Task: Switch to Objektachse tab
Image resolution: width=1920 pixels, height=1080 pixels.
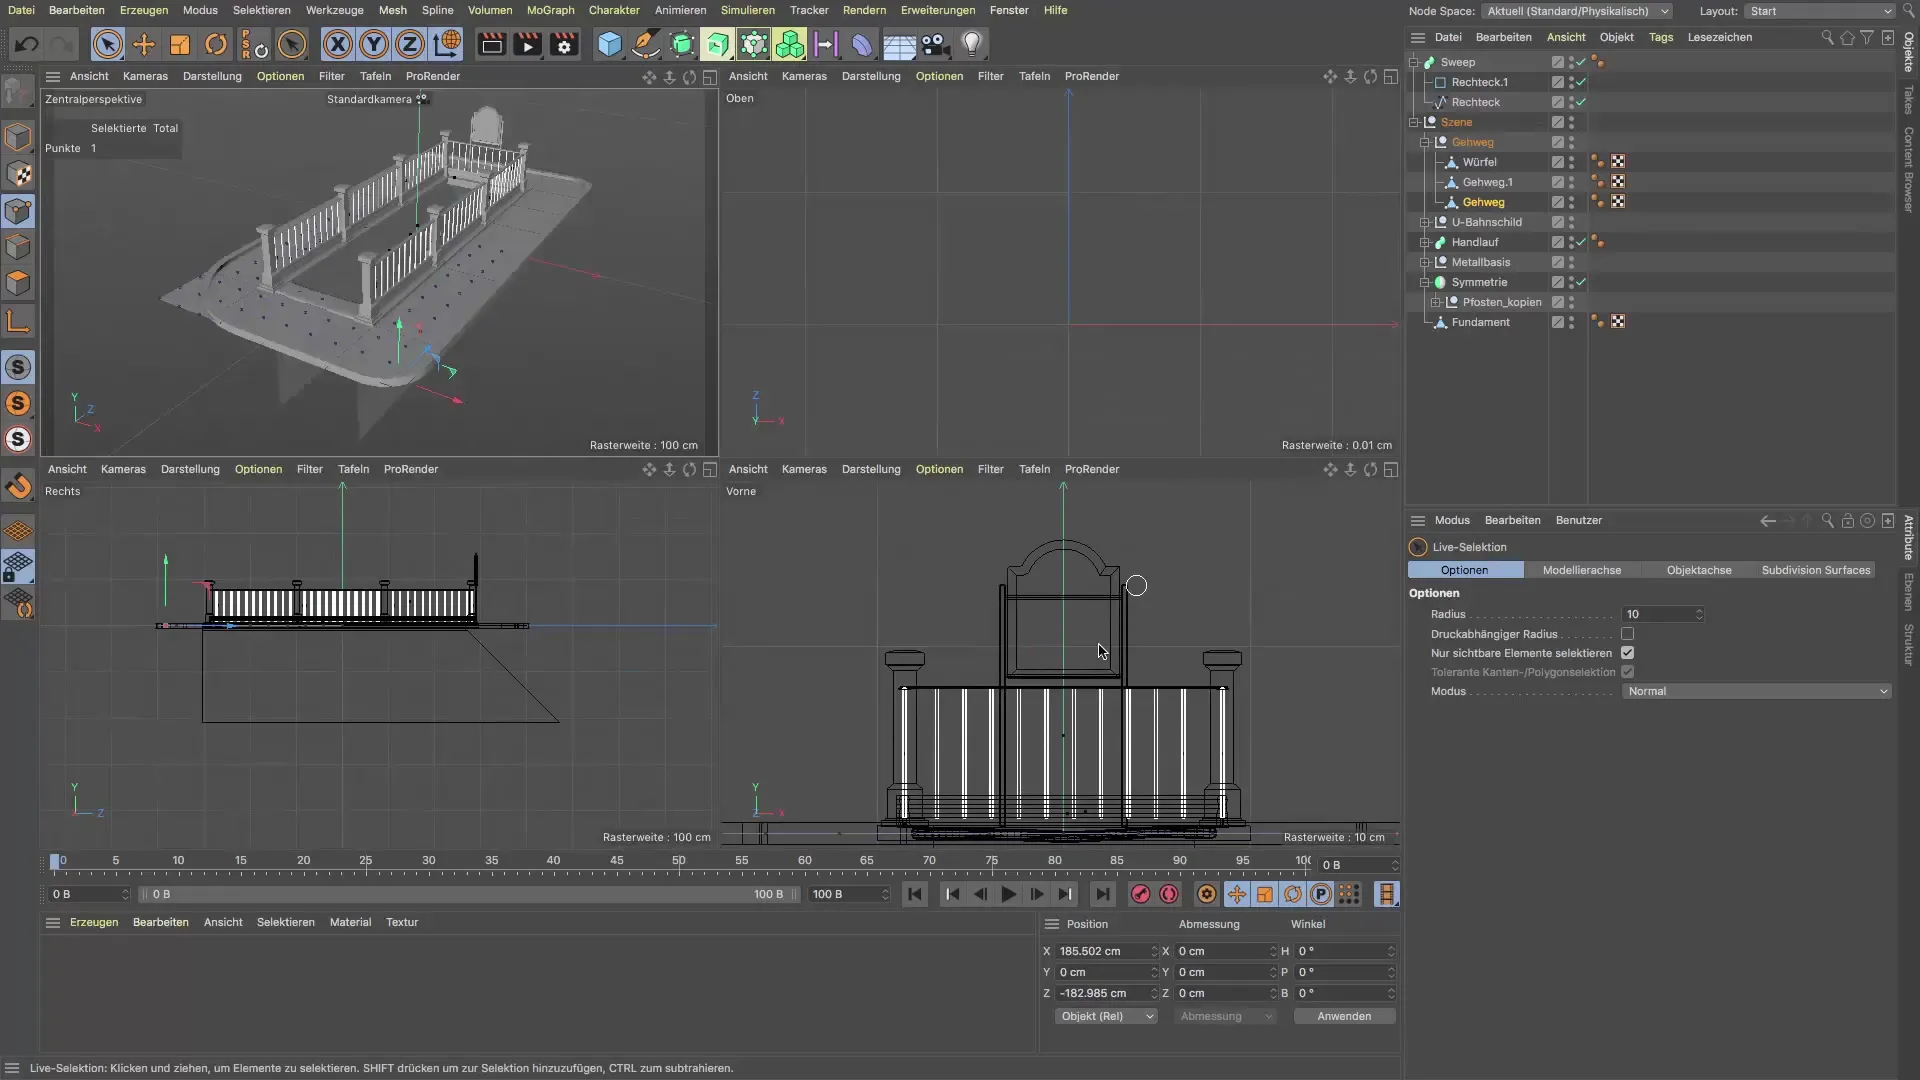Action: [1698, 570]
